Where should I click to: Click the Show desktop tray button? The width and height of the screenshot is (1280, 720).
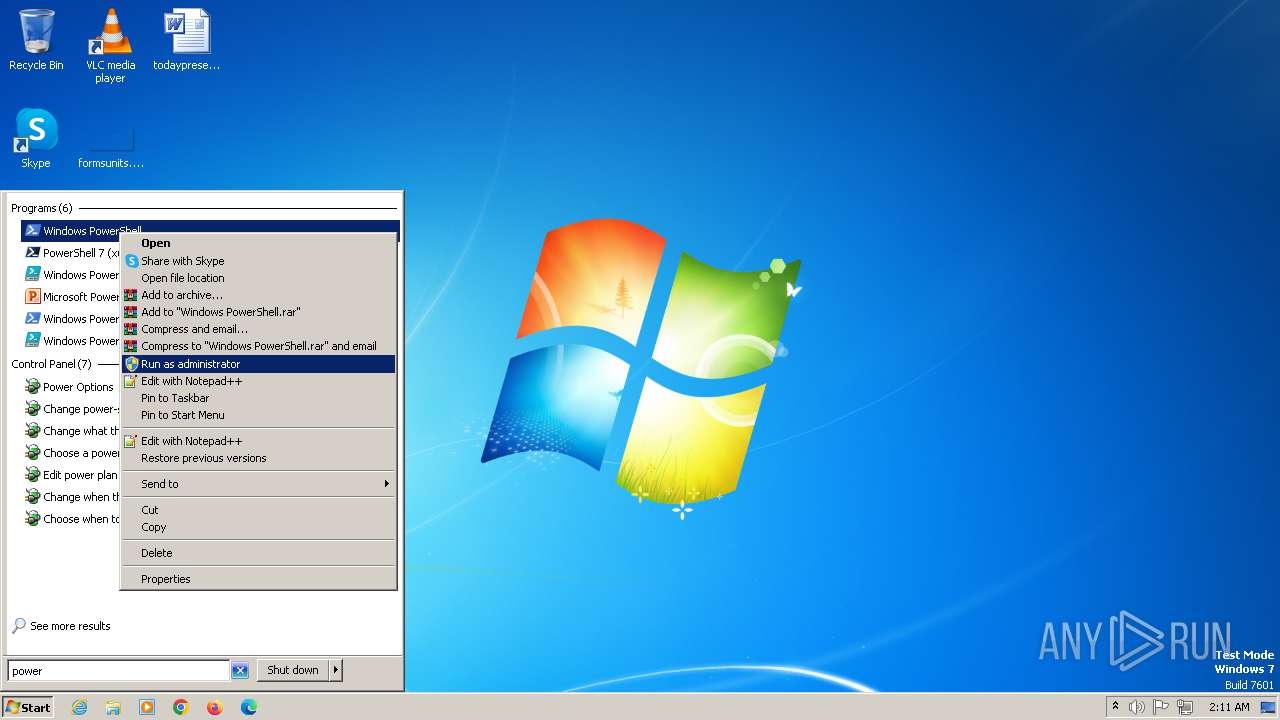[1269, 707]
